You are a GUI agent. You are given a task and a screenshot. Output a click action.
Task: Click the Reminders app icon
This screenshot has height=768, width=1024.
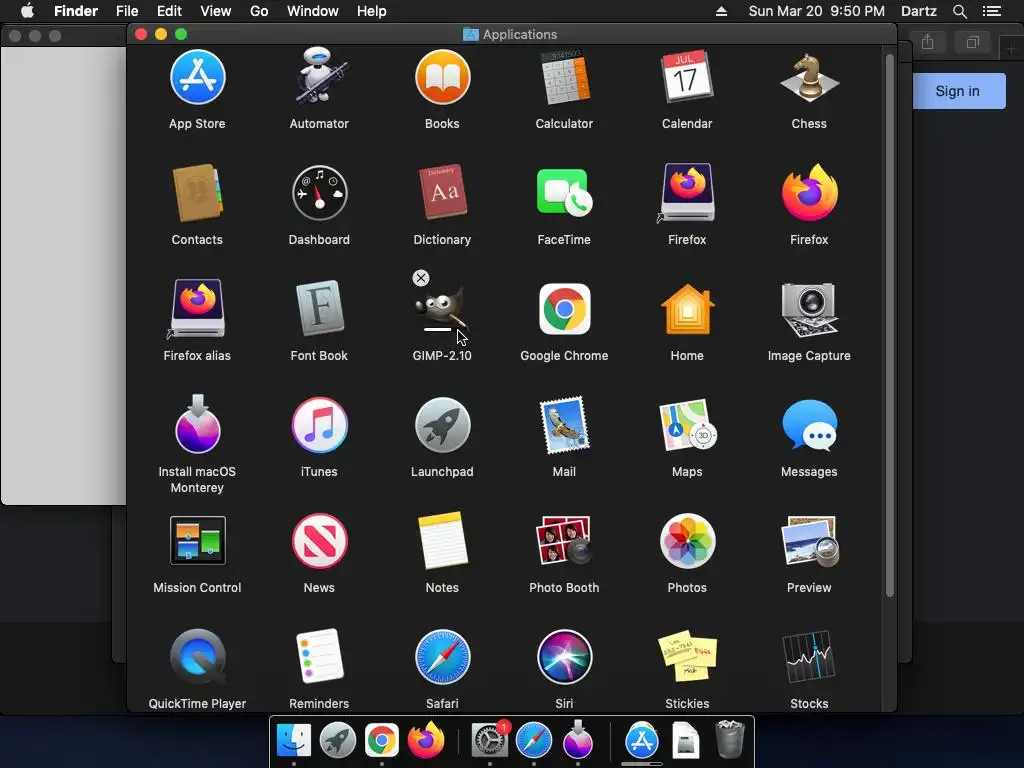click(319, 656)
